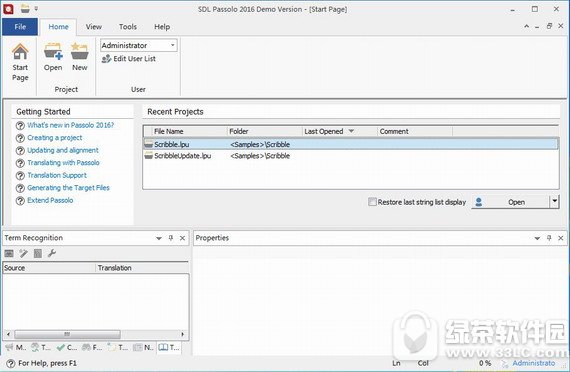Select the 'M..' bottom panel tab
The image size is (570, 372).
(x=16, y=347)
